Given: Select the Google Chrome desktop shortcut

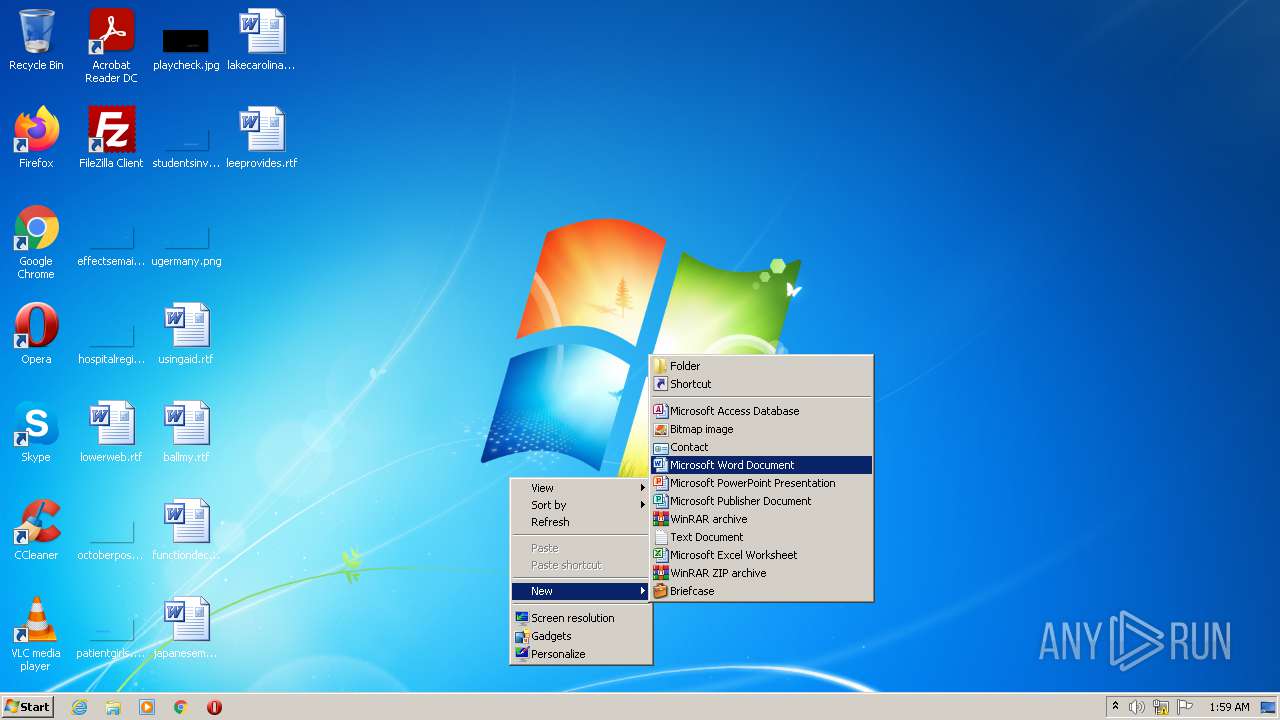Looking at the screenshot, I should [36, 242].
